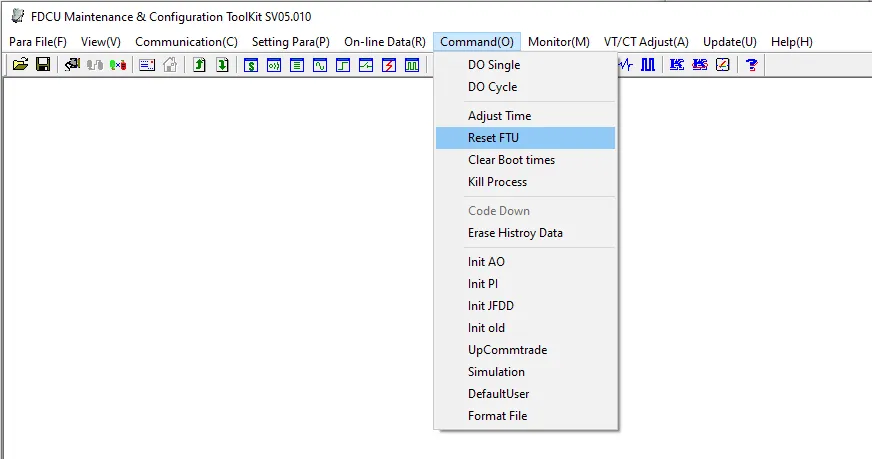Click the open folder toolbar icon
This screenshot has width=872, height=459.
(x=21, y=65)
